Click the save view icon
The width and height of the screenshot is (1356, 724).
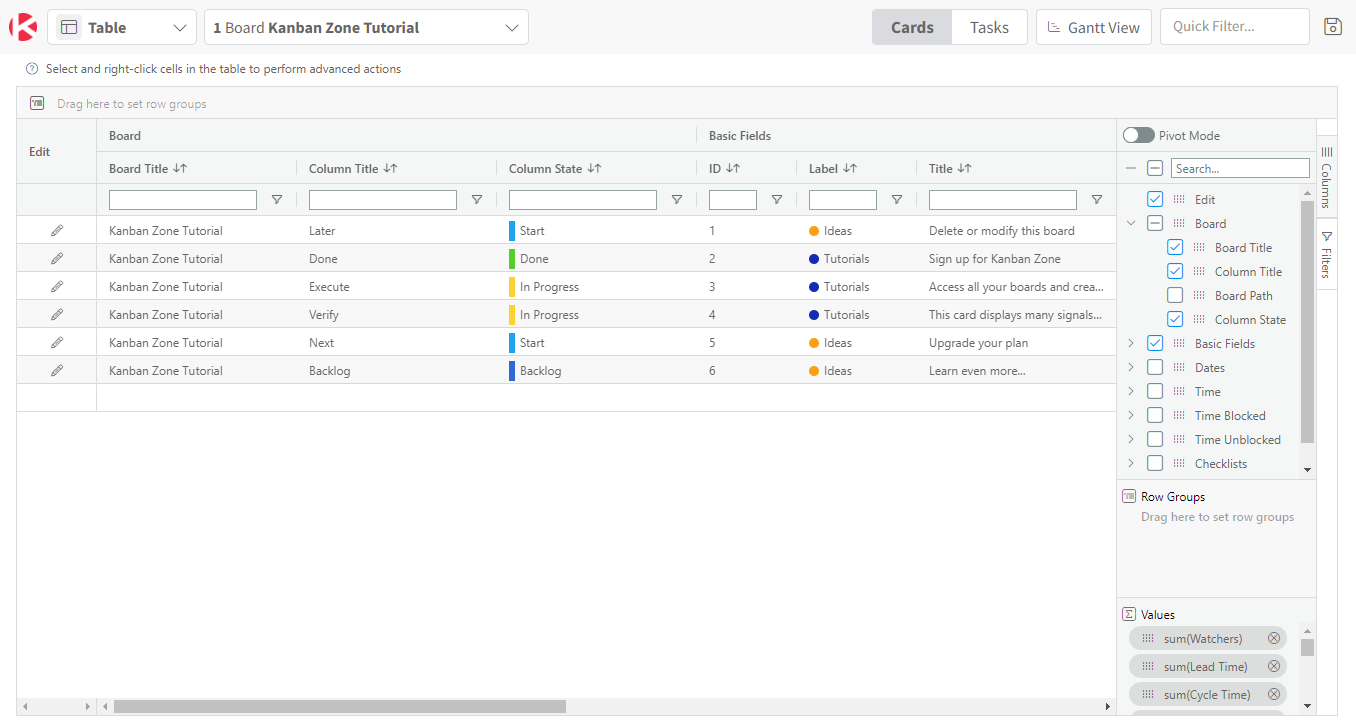click(1332, 27)
